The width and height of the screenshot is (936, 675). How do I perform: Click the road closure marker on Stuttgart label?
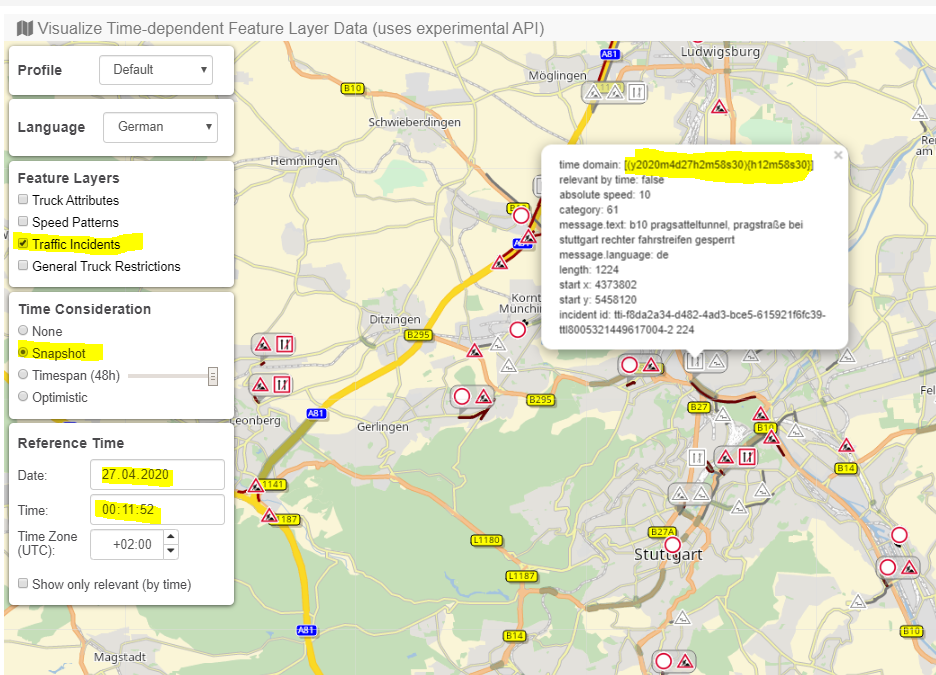click(x=672, y=545)
